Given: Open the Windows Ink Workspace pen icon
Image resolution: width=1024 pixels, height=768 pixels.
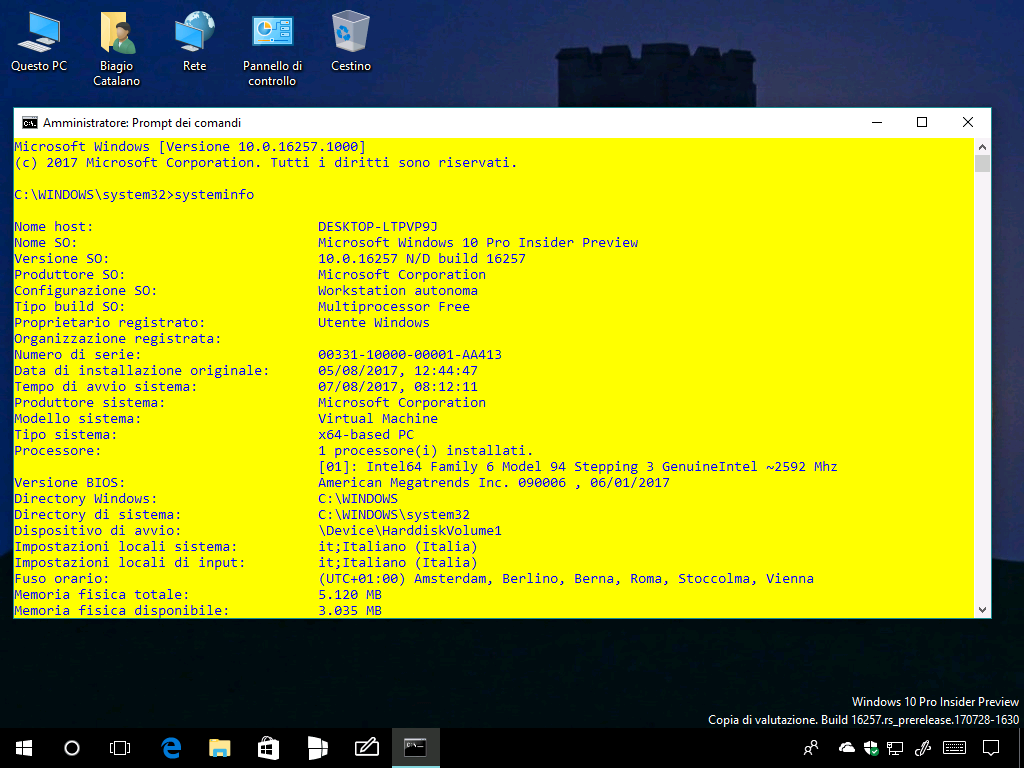Looking at the screenshot, I should [x=923, y=748].
